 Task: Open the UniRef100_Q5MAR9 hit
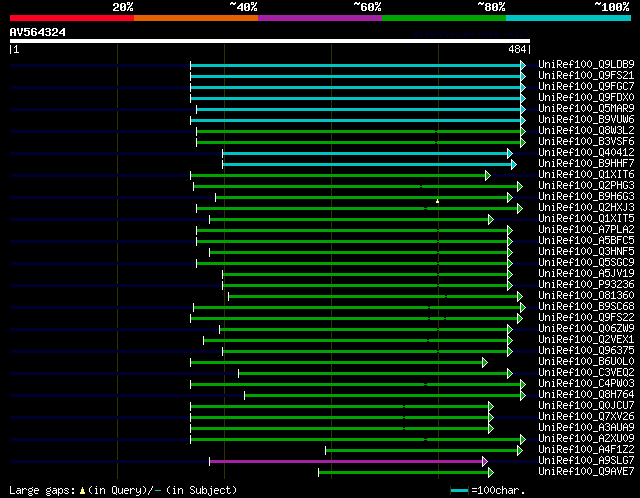point(586,109)
